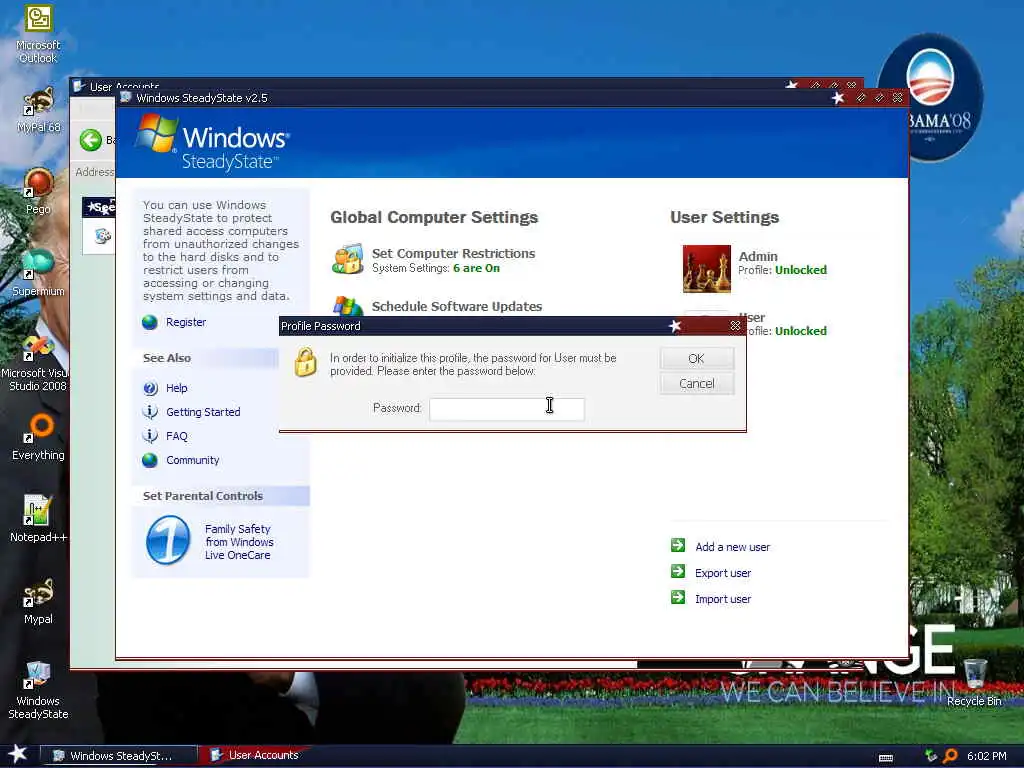Switch to Windows SteadyState taskbar button
The image size is (1024, 768).
click(118, 756)
